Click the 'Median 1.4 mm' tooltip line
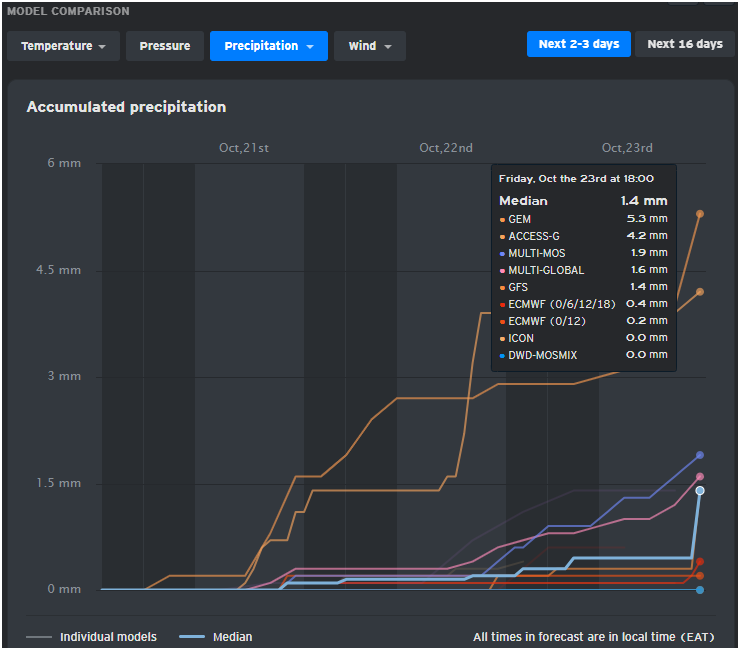This screenshot has width=740, height=650. coord(583,201)
